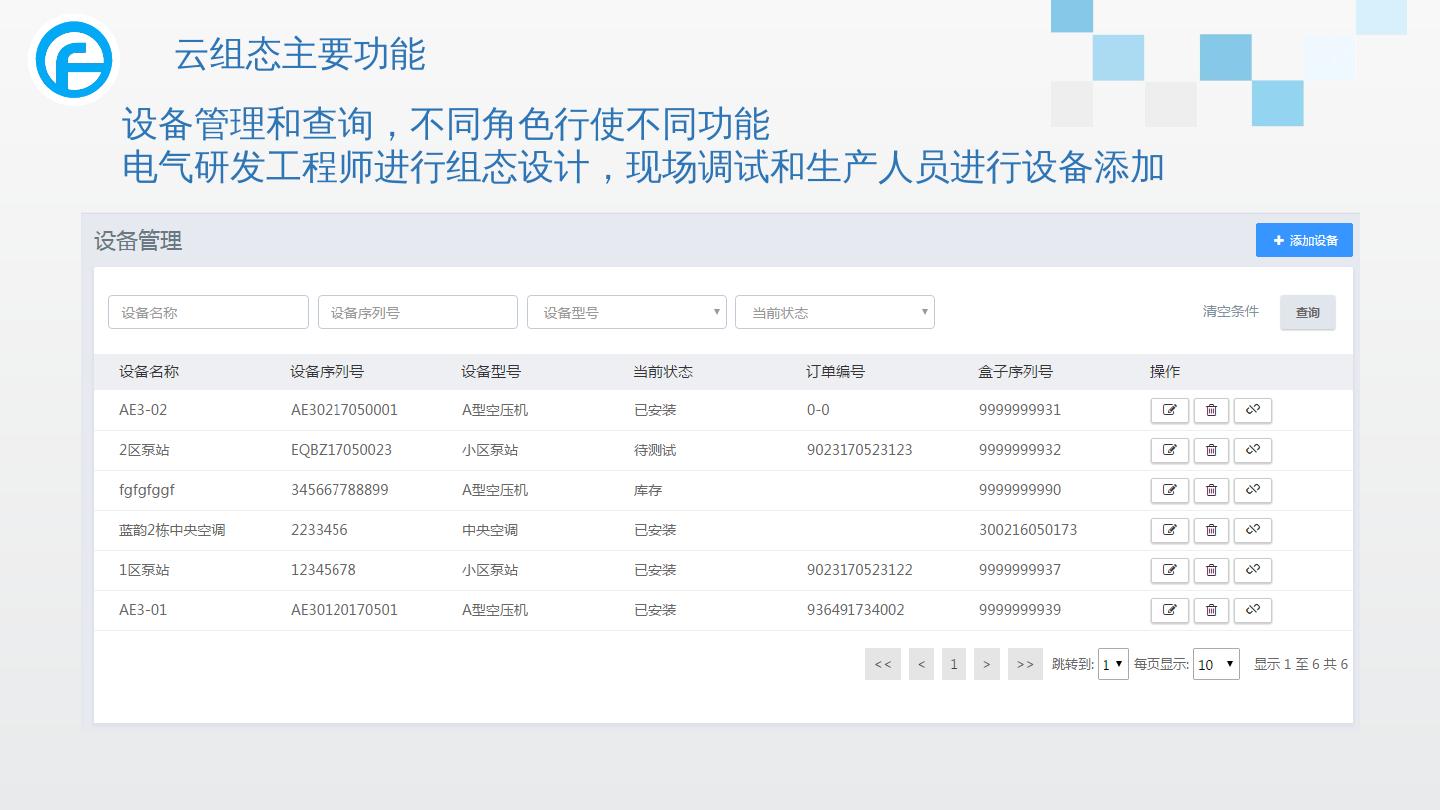This screenshot has height=810, width=1440.
Task: Jump to last page with >> button
Action: click(x=1025, y=664)
